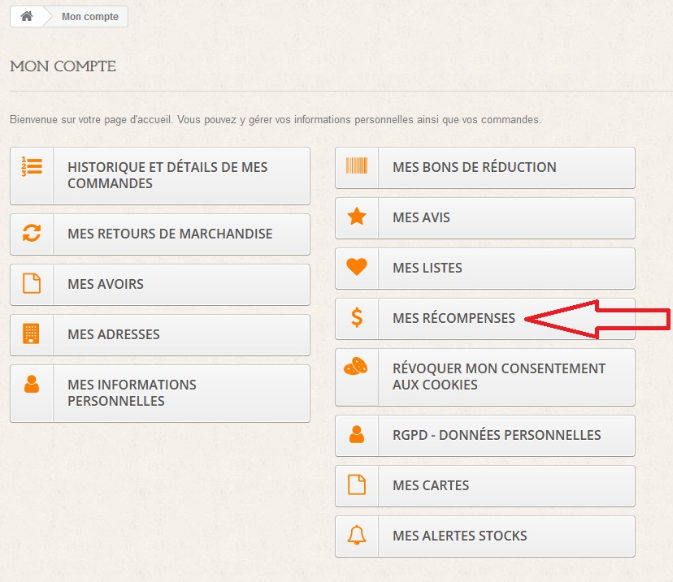Click the person icon beside RGPD

pos(357,434)
